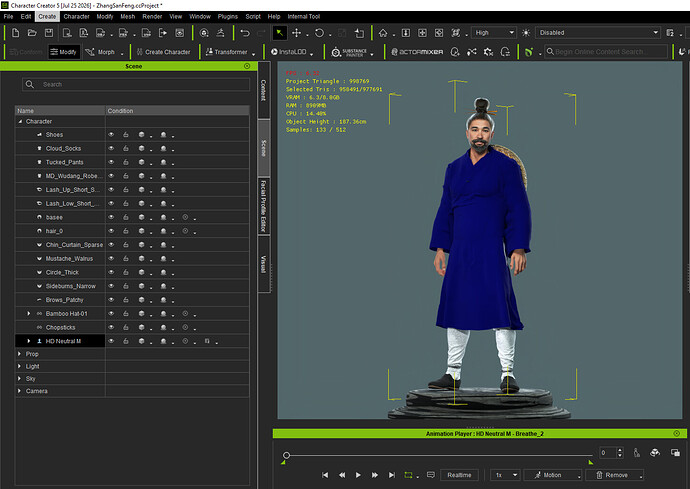The width and height of the screenshot is (690, 489).
Task: Toggle the lock icon for Brows_Patchy
Action: [126, 300]
